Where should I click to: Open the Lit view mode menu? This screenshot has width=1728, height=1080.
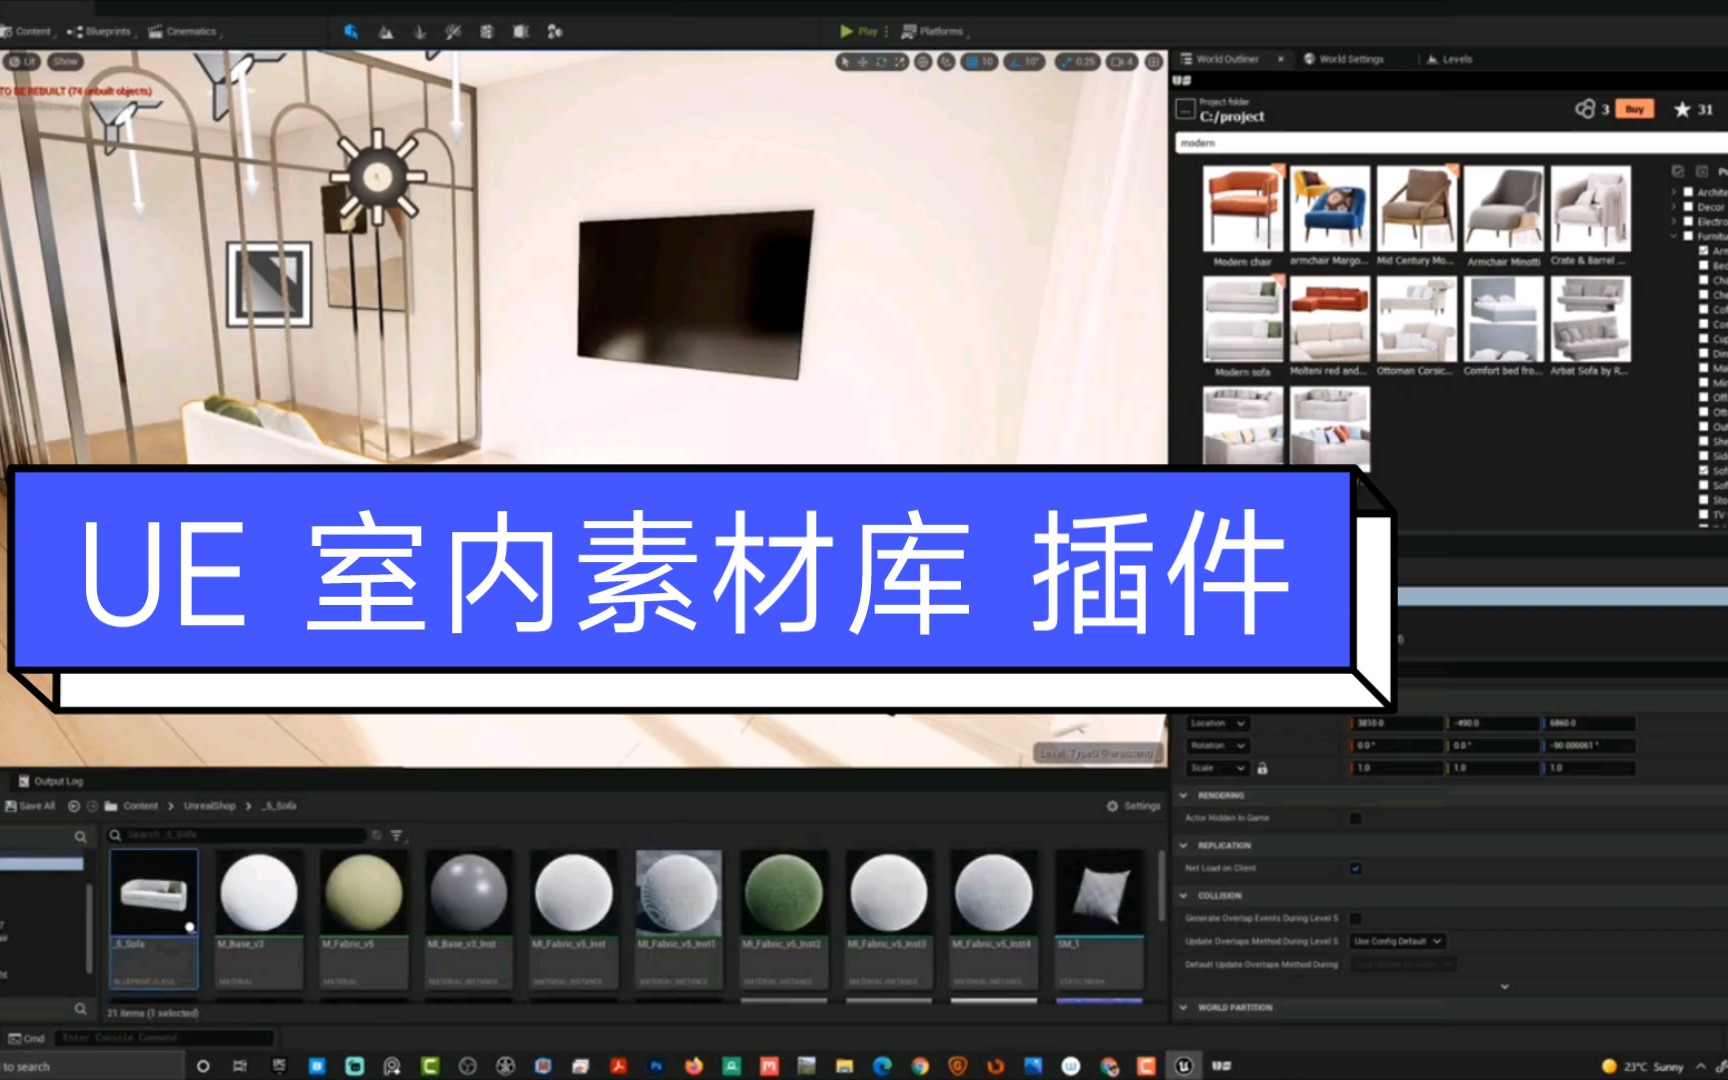22,61
